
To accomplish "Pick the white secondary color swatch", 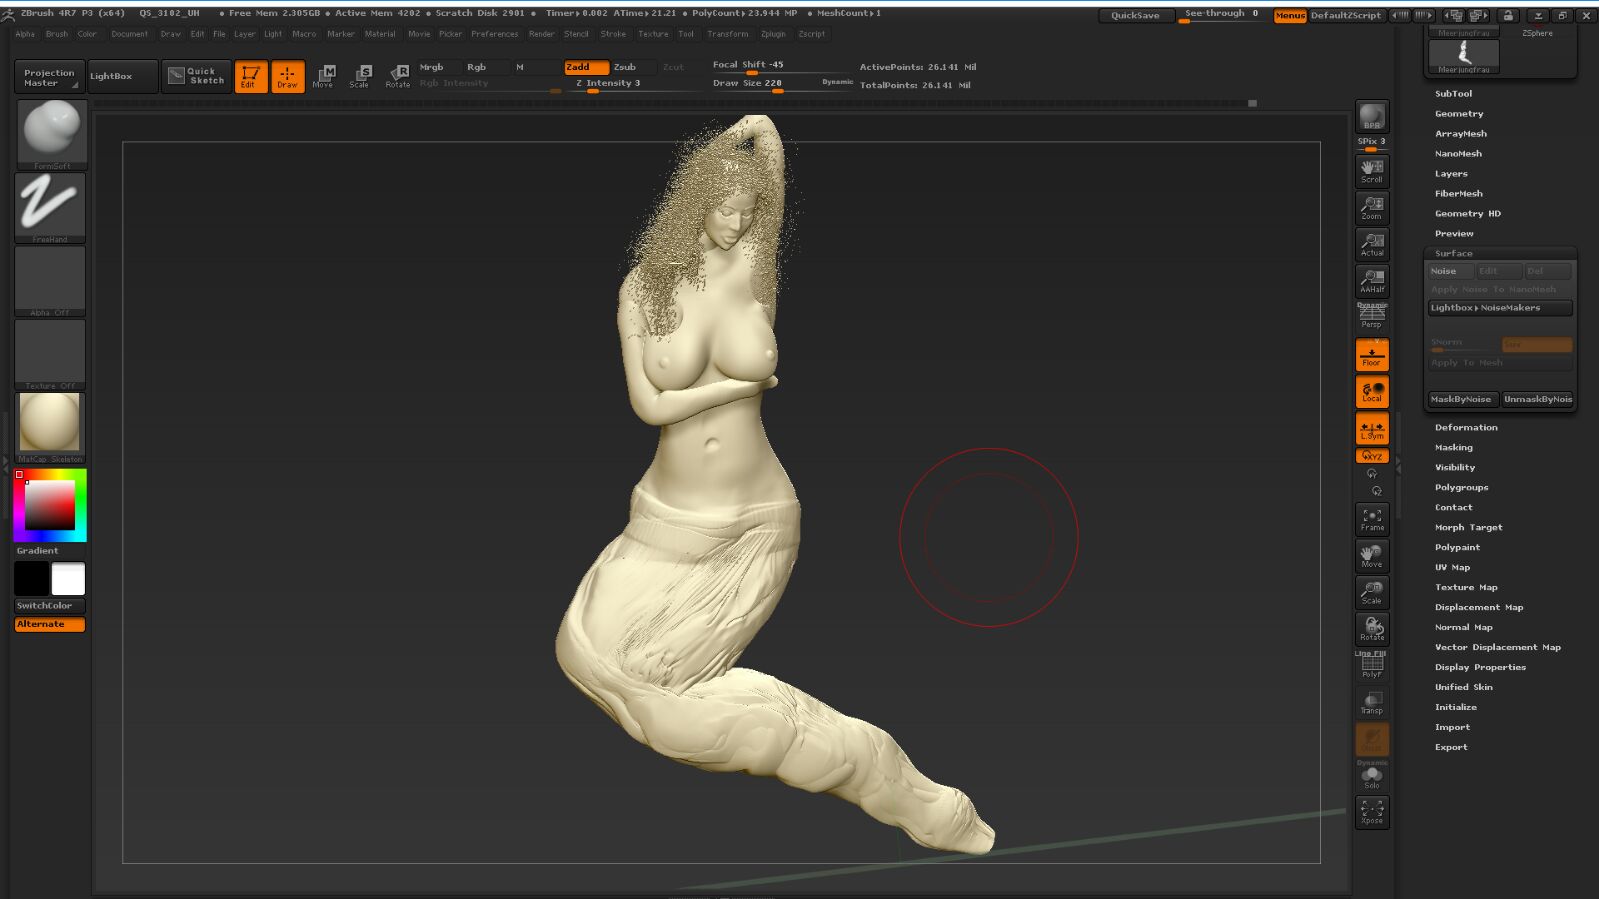I will [68, 579].
